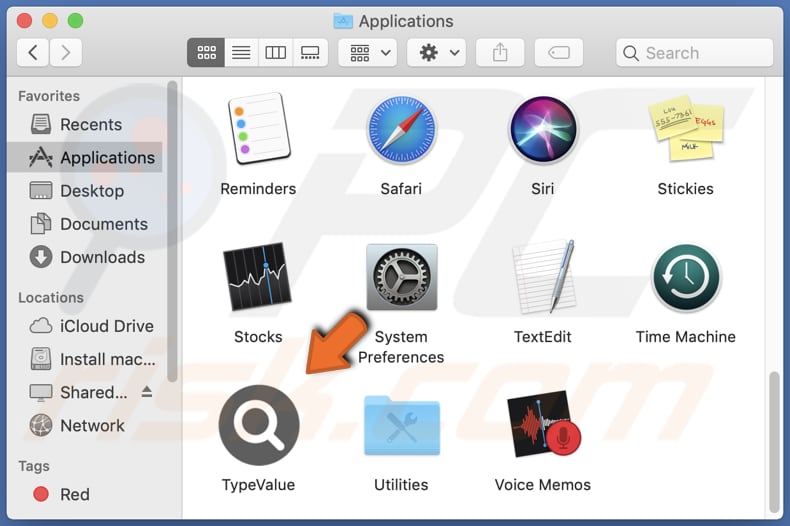
Task: Click the "TextEdit" name label
Action: [x=543, y=337]
